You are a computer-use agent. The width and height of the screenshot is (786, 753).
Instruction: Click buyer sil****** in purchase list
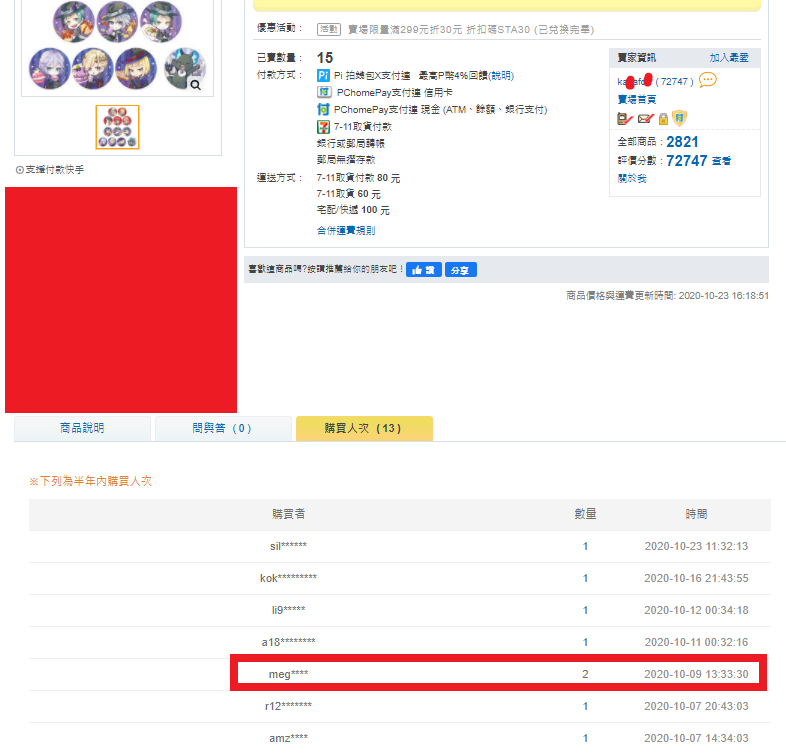(x=288, y=546)
